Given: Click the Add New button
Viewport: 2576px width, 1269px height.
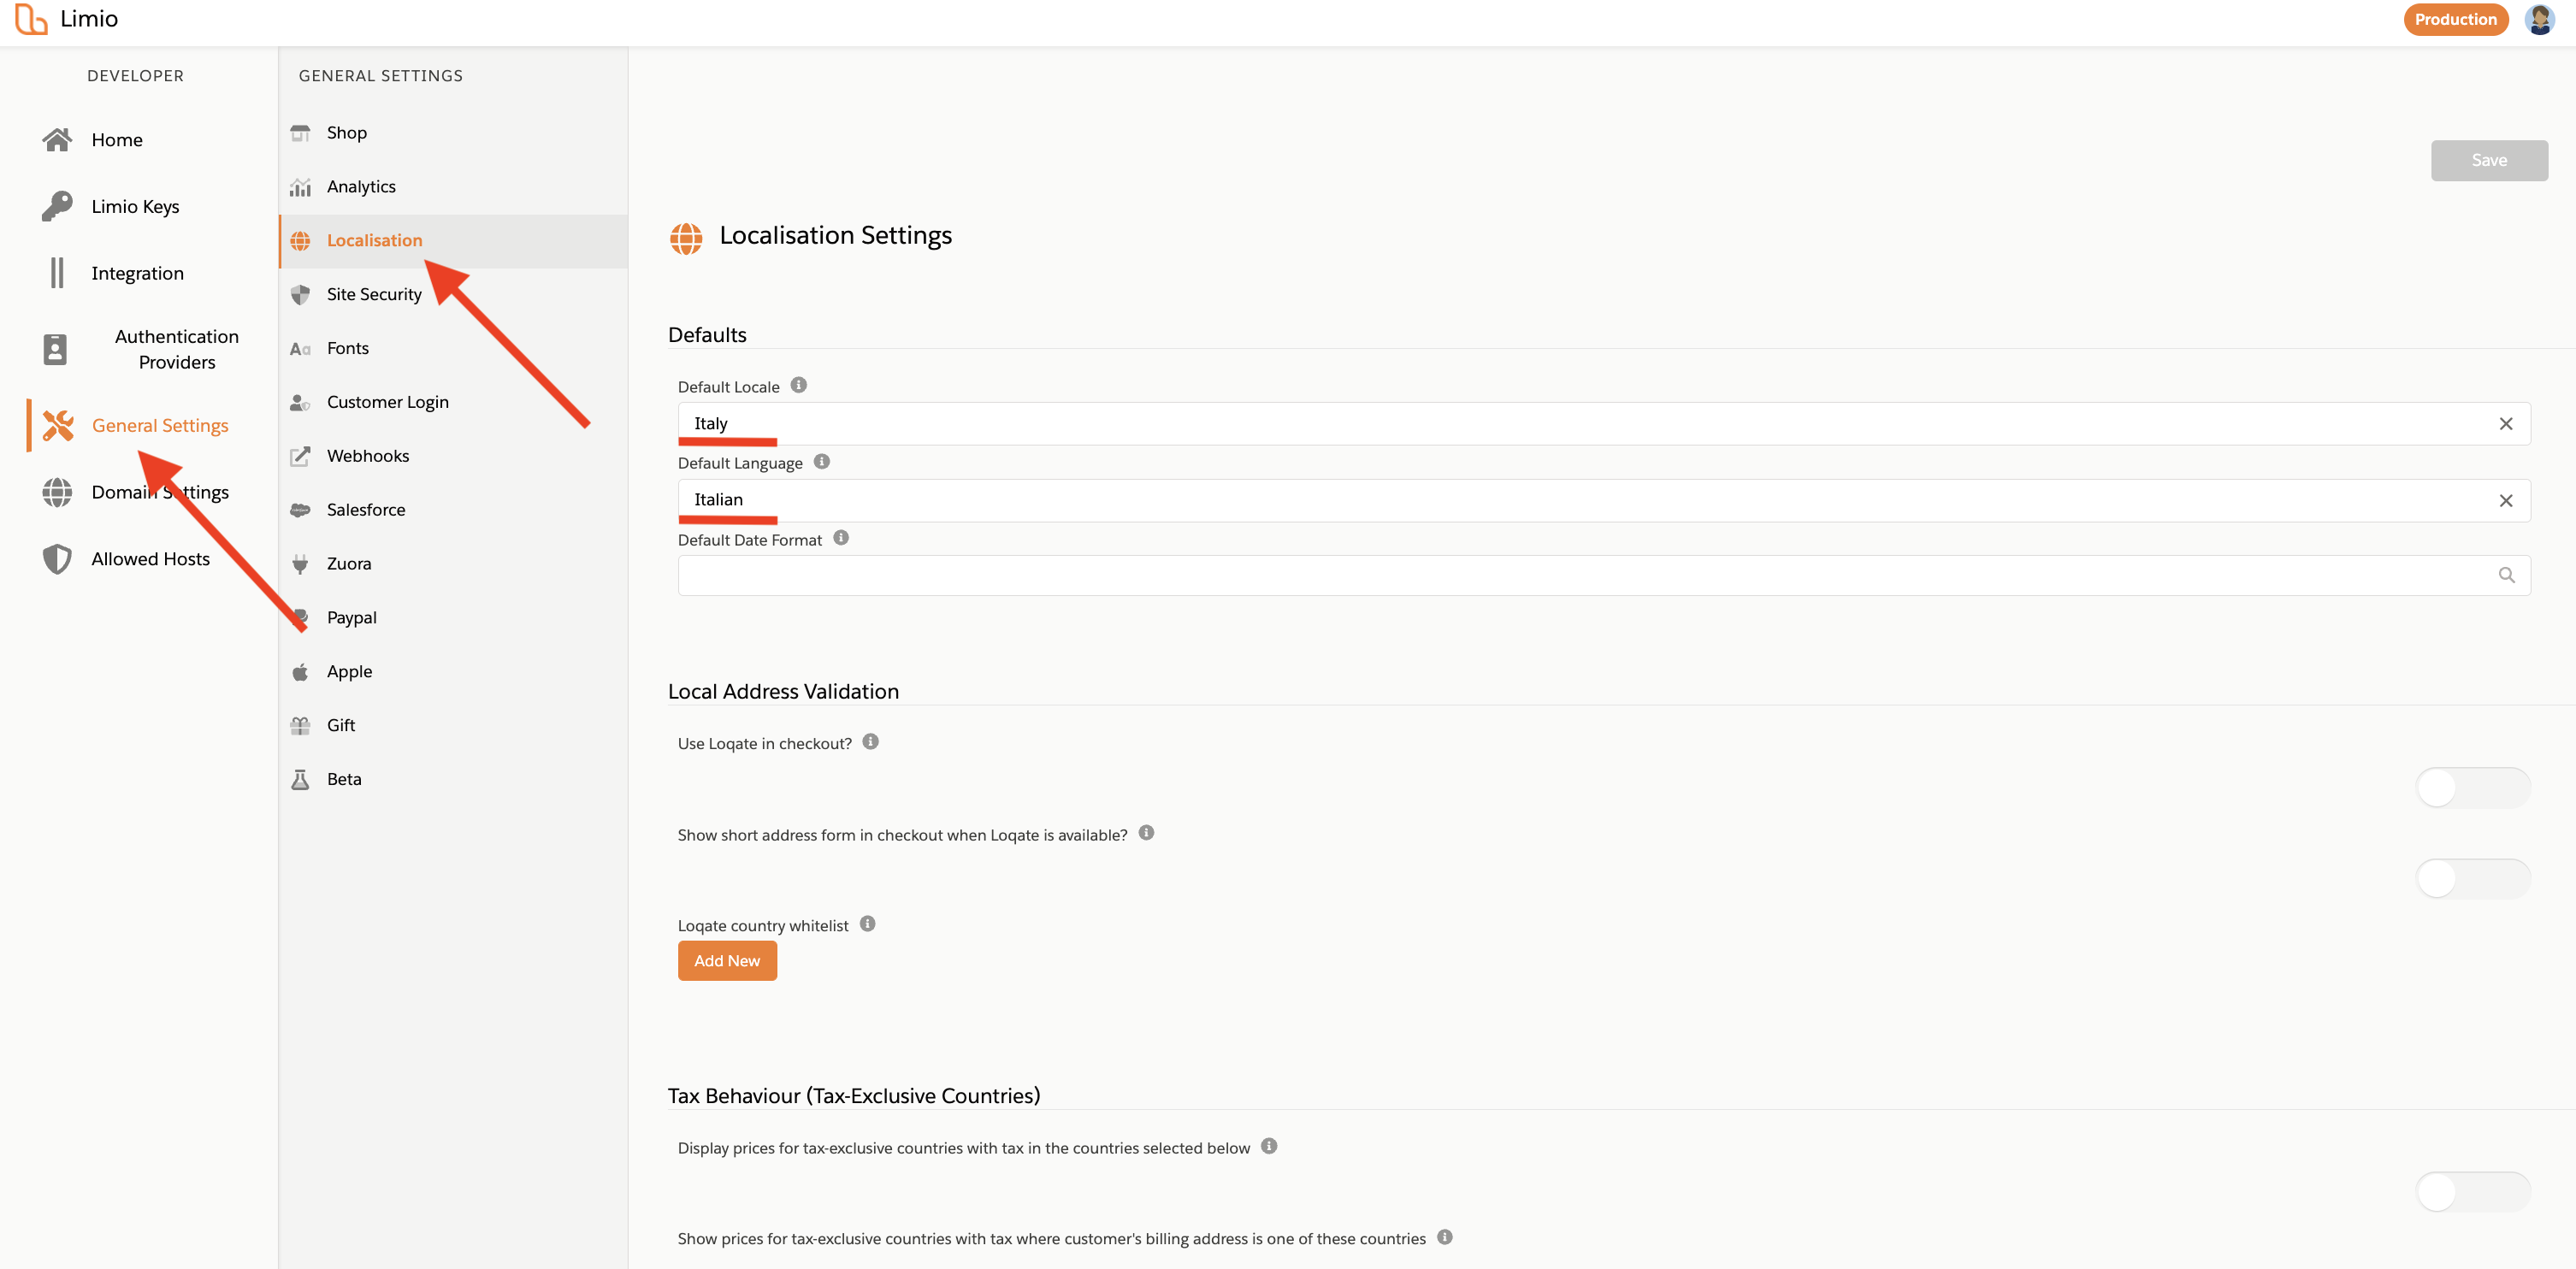Looking at the screenshot, I should pyautogui.click(x=727, y=961).
